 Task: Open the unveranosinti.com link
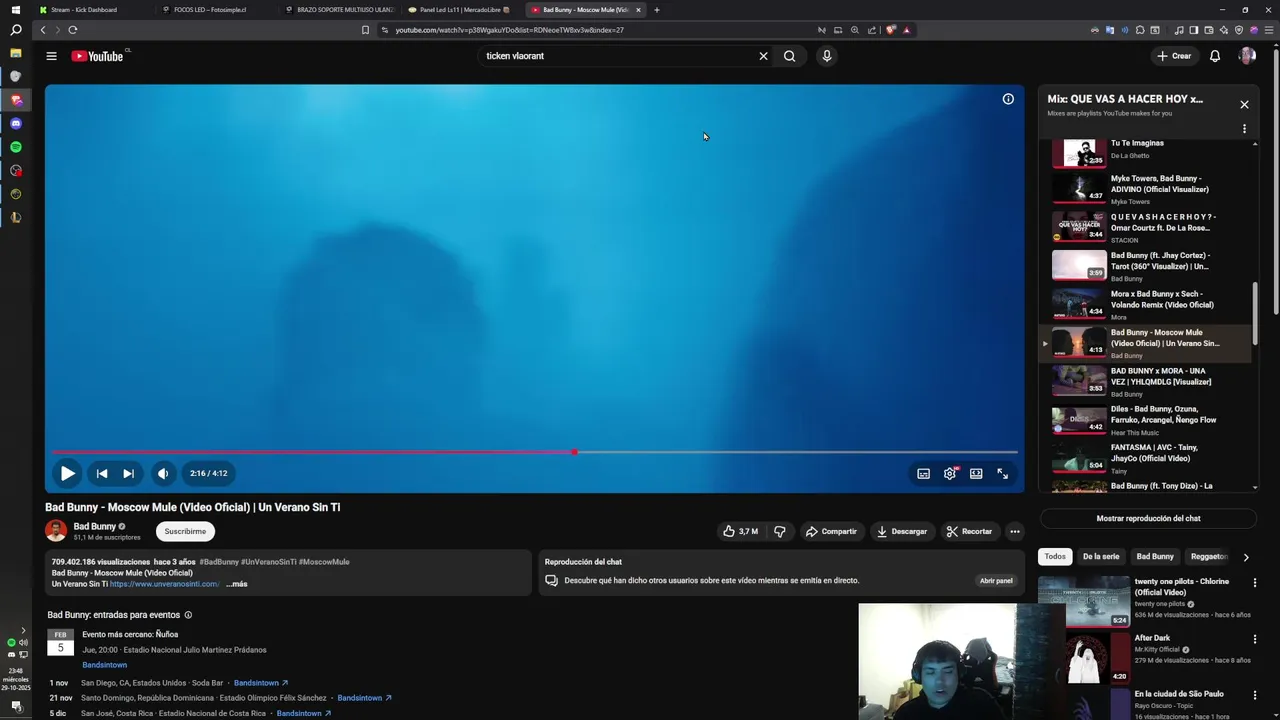click(x=164, y=584)
